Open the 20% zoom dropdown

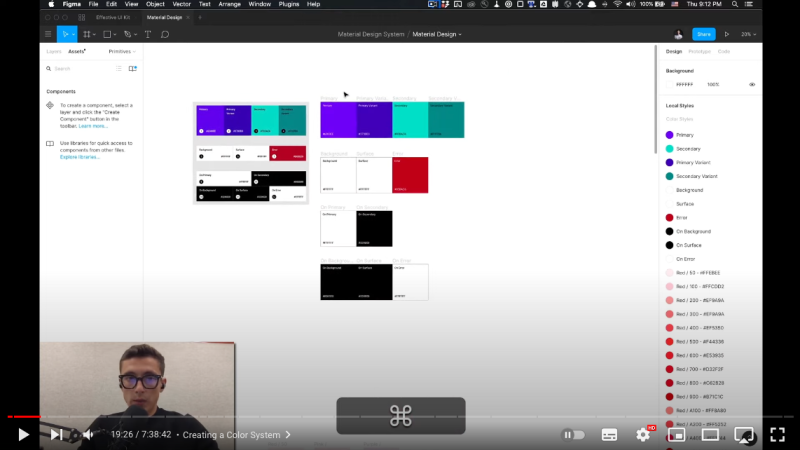pyautogui.click(x=748, y=34)
